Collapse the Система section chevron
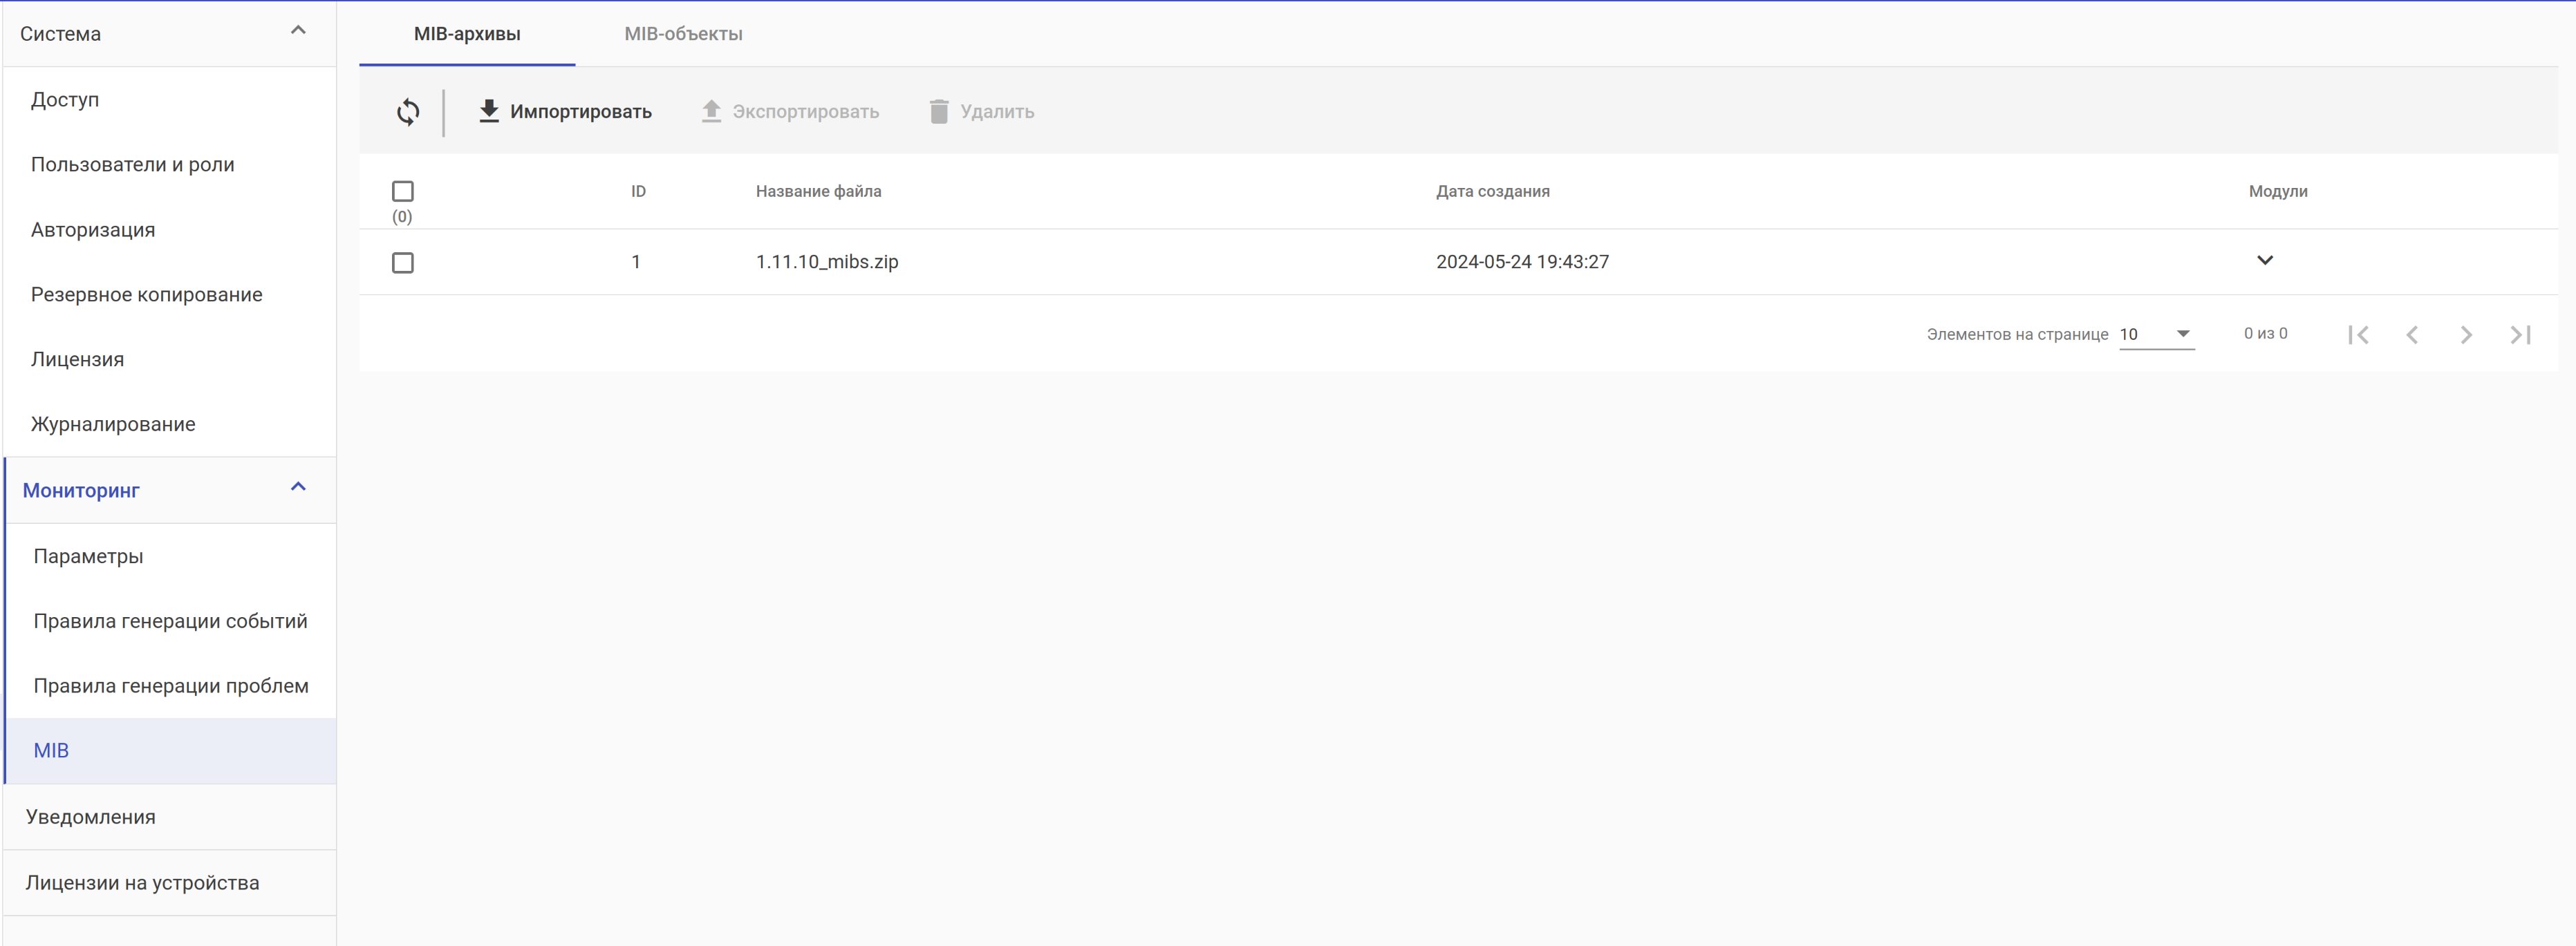The height and width of the screenshot is (946, 2576). click(298, 31)
